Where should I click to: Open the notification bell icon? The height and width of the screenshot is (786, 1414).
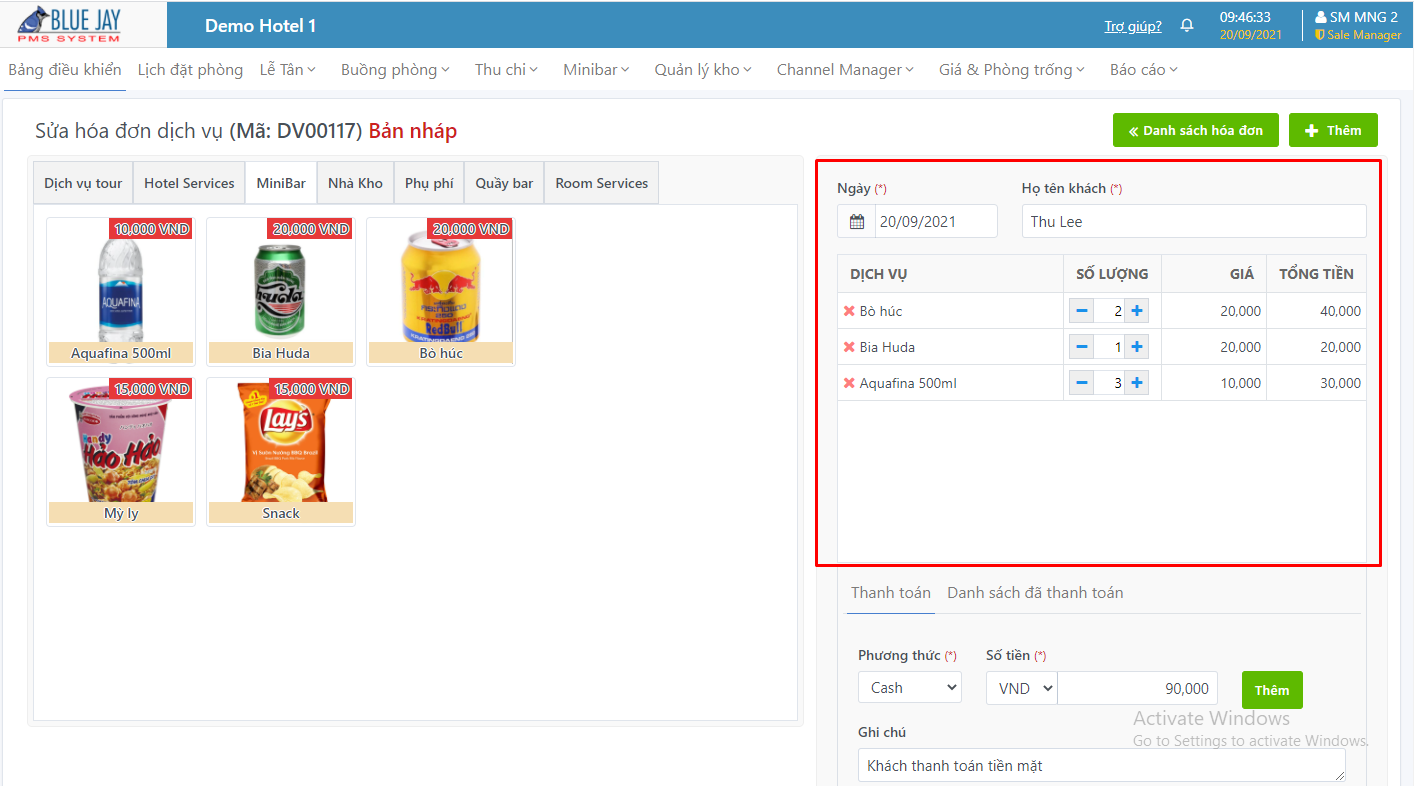(x=1187, y=26)
